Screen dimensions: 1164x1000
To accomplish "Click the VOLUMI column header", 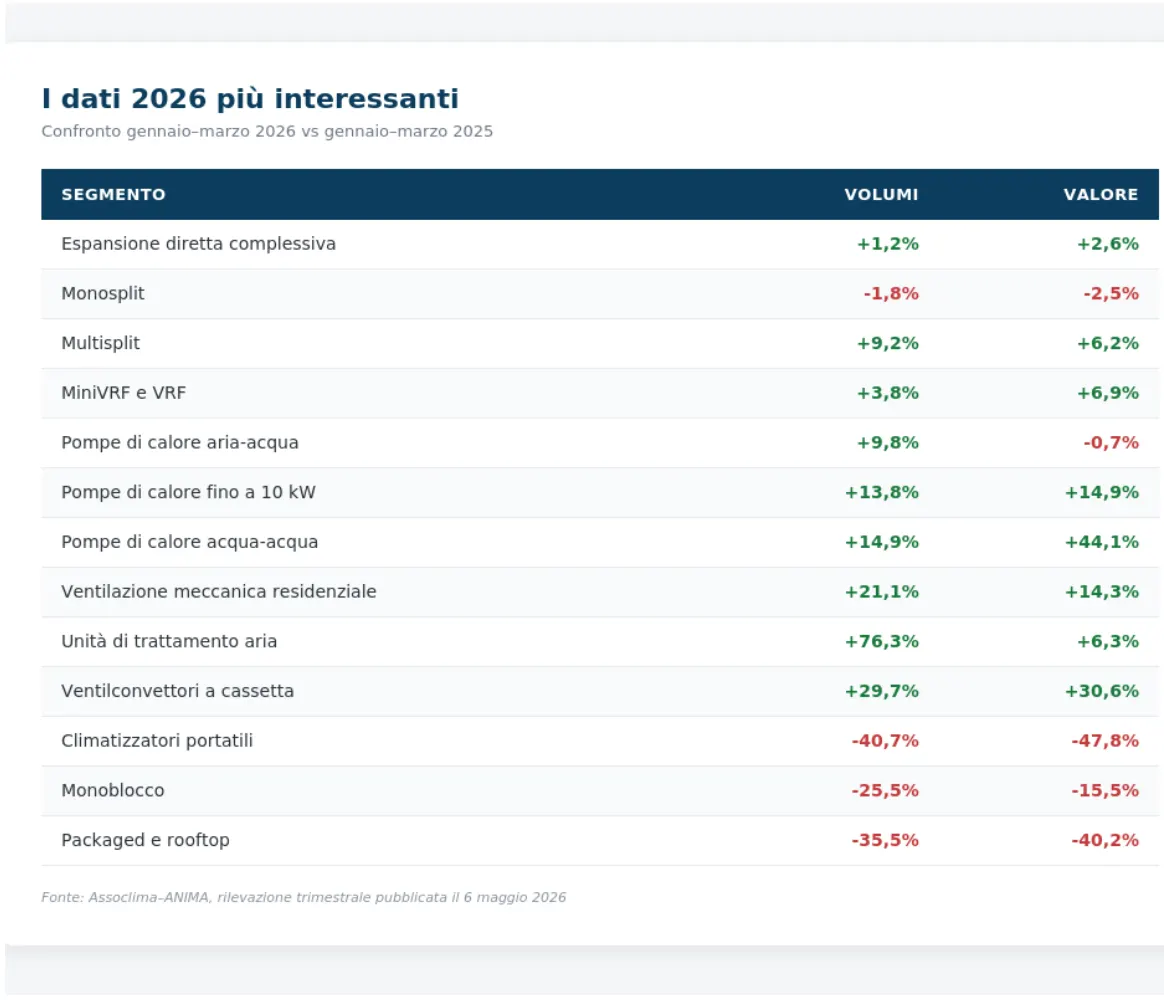I will pyautogui.click(x=880, y=195).
